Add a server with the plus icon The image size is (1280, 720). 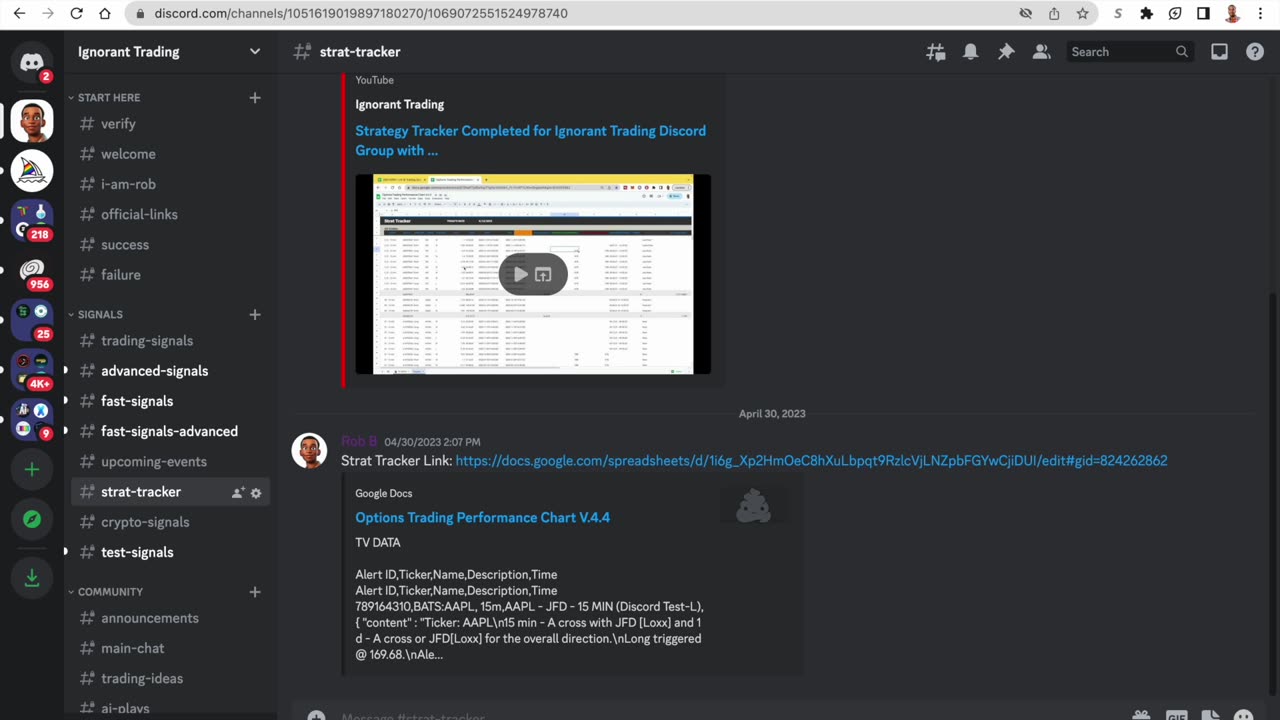(32, 470)
